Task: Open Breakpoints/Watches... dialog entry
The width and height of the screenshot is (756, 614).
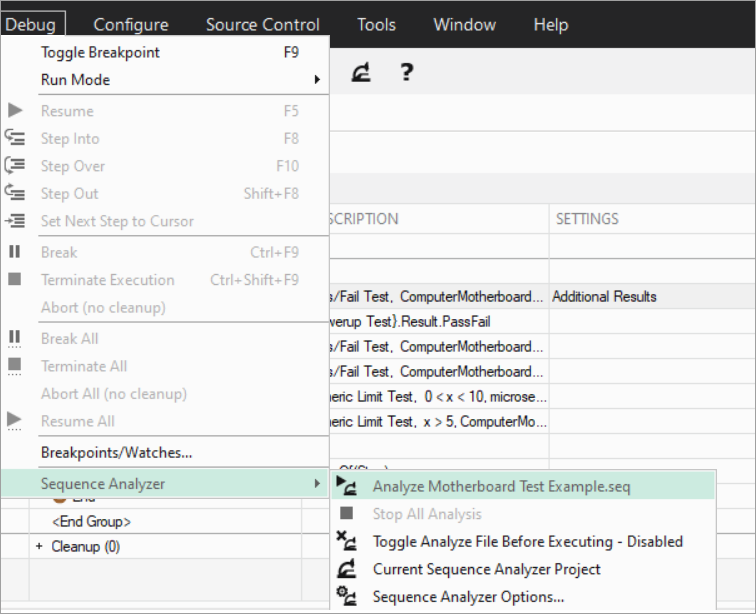Action: pos(165,452)
